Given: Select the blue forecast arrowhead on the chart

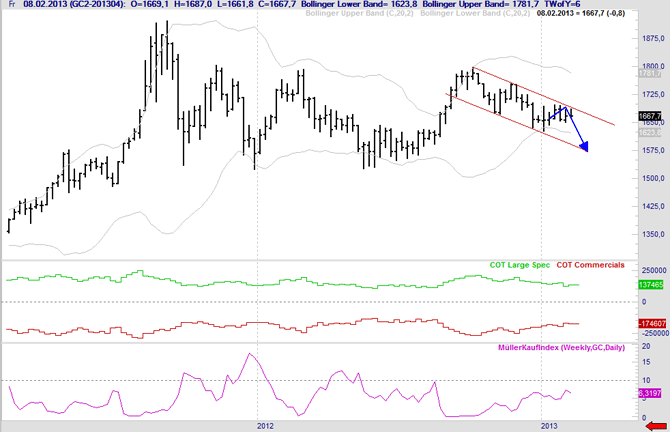Looking at the screenshot, I should 584,147.
